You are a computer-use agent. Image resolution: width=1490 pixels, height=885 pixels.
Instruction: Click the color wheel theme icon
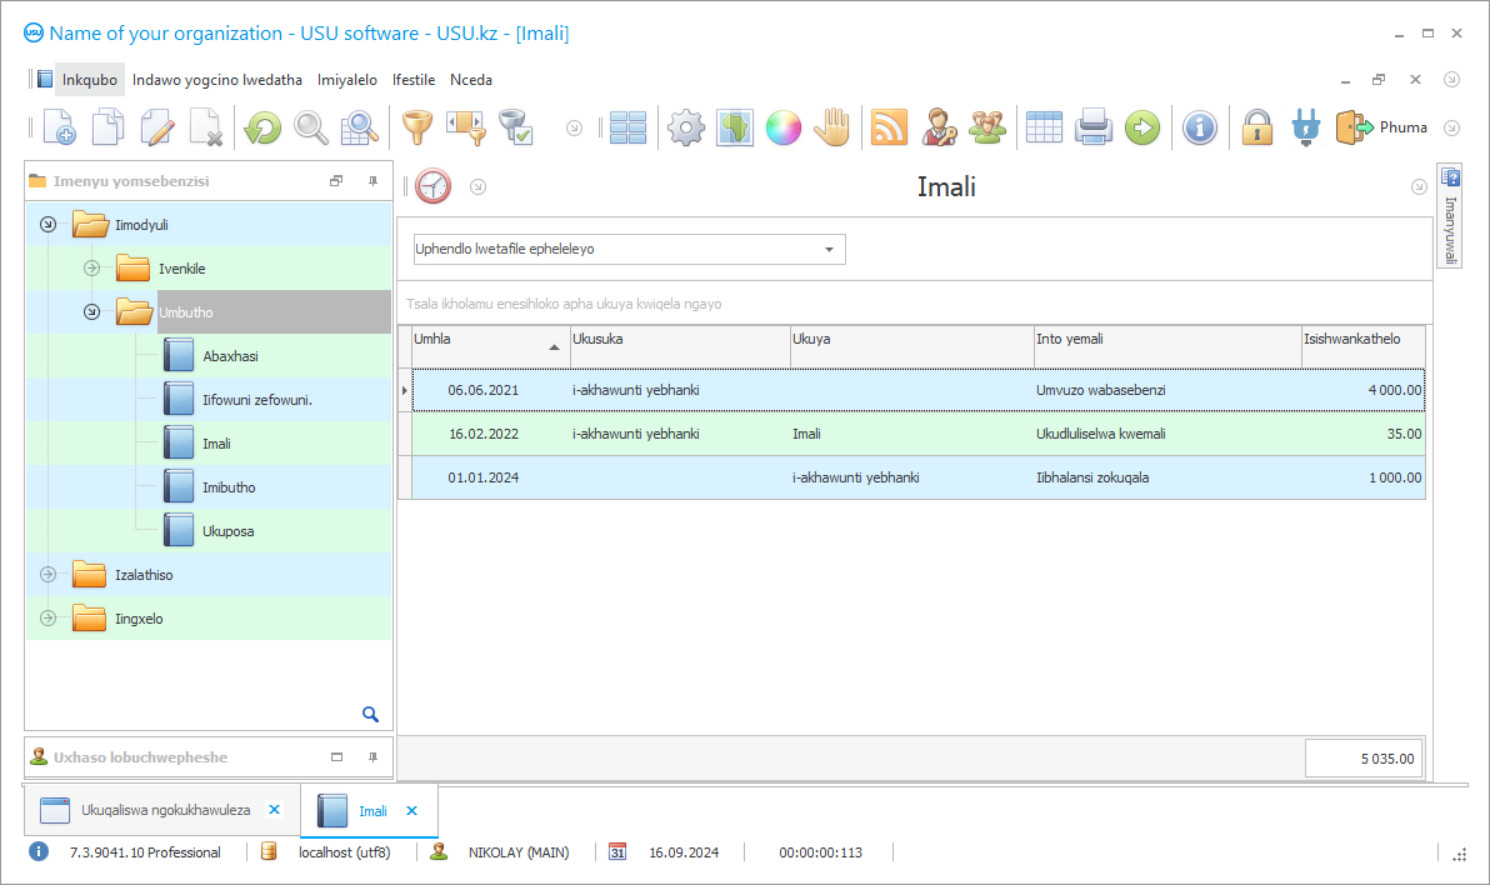[783, 128]
